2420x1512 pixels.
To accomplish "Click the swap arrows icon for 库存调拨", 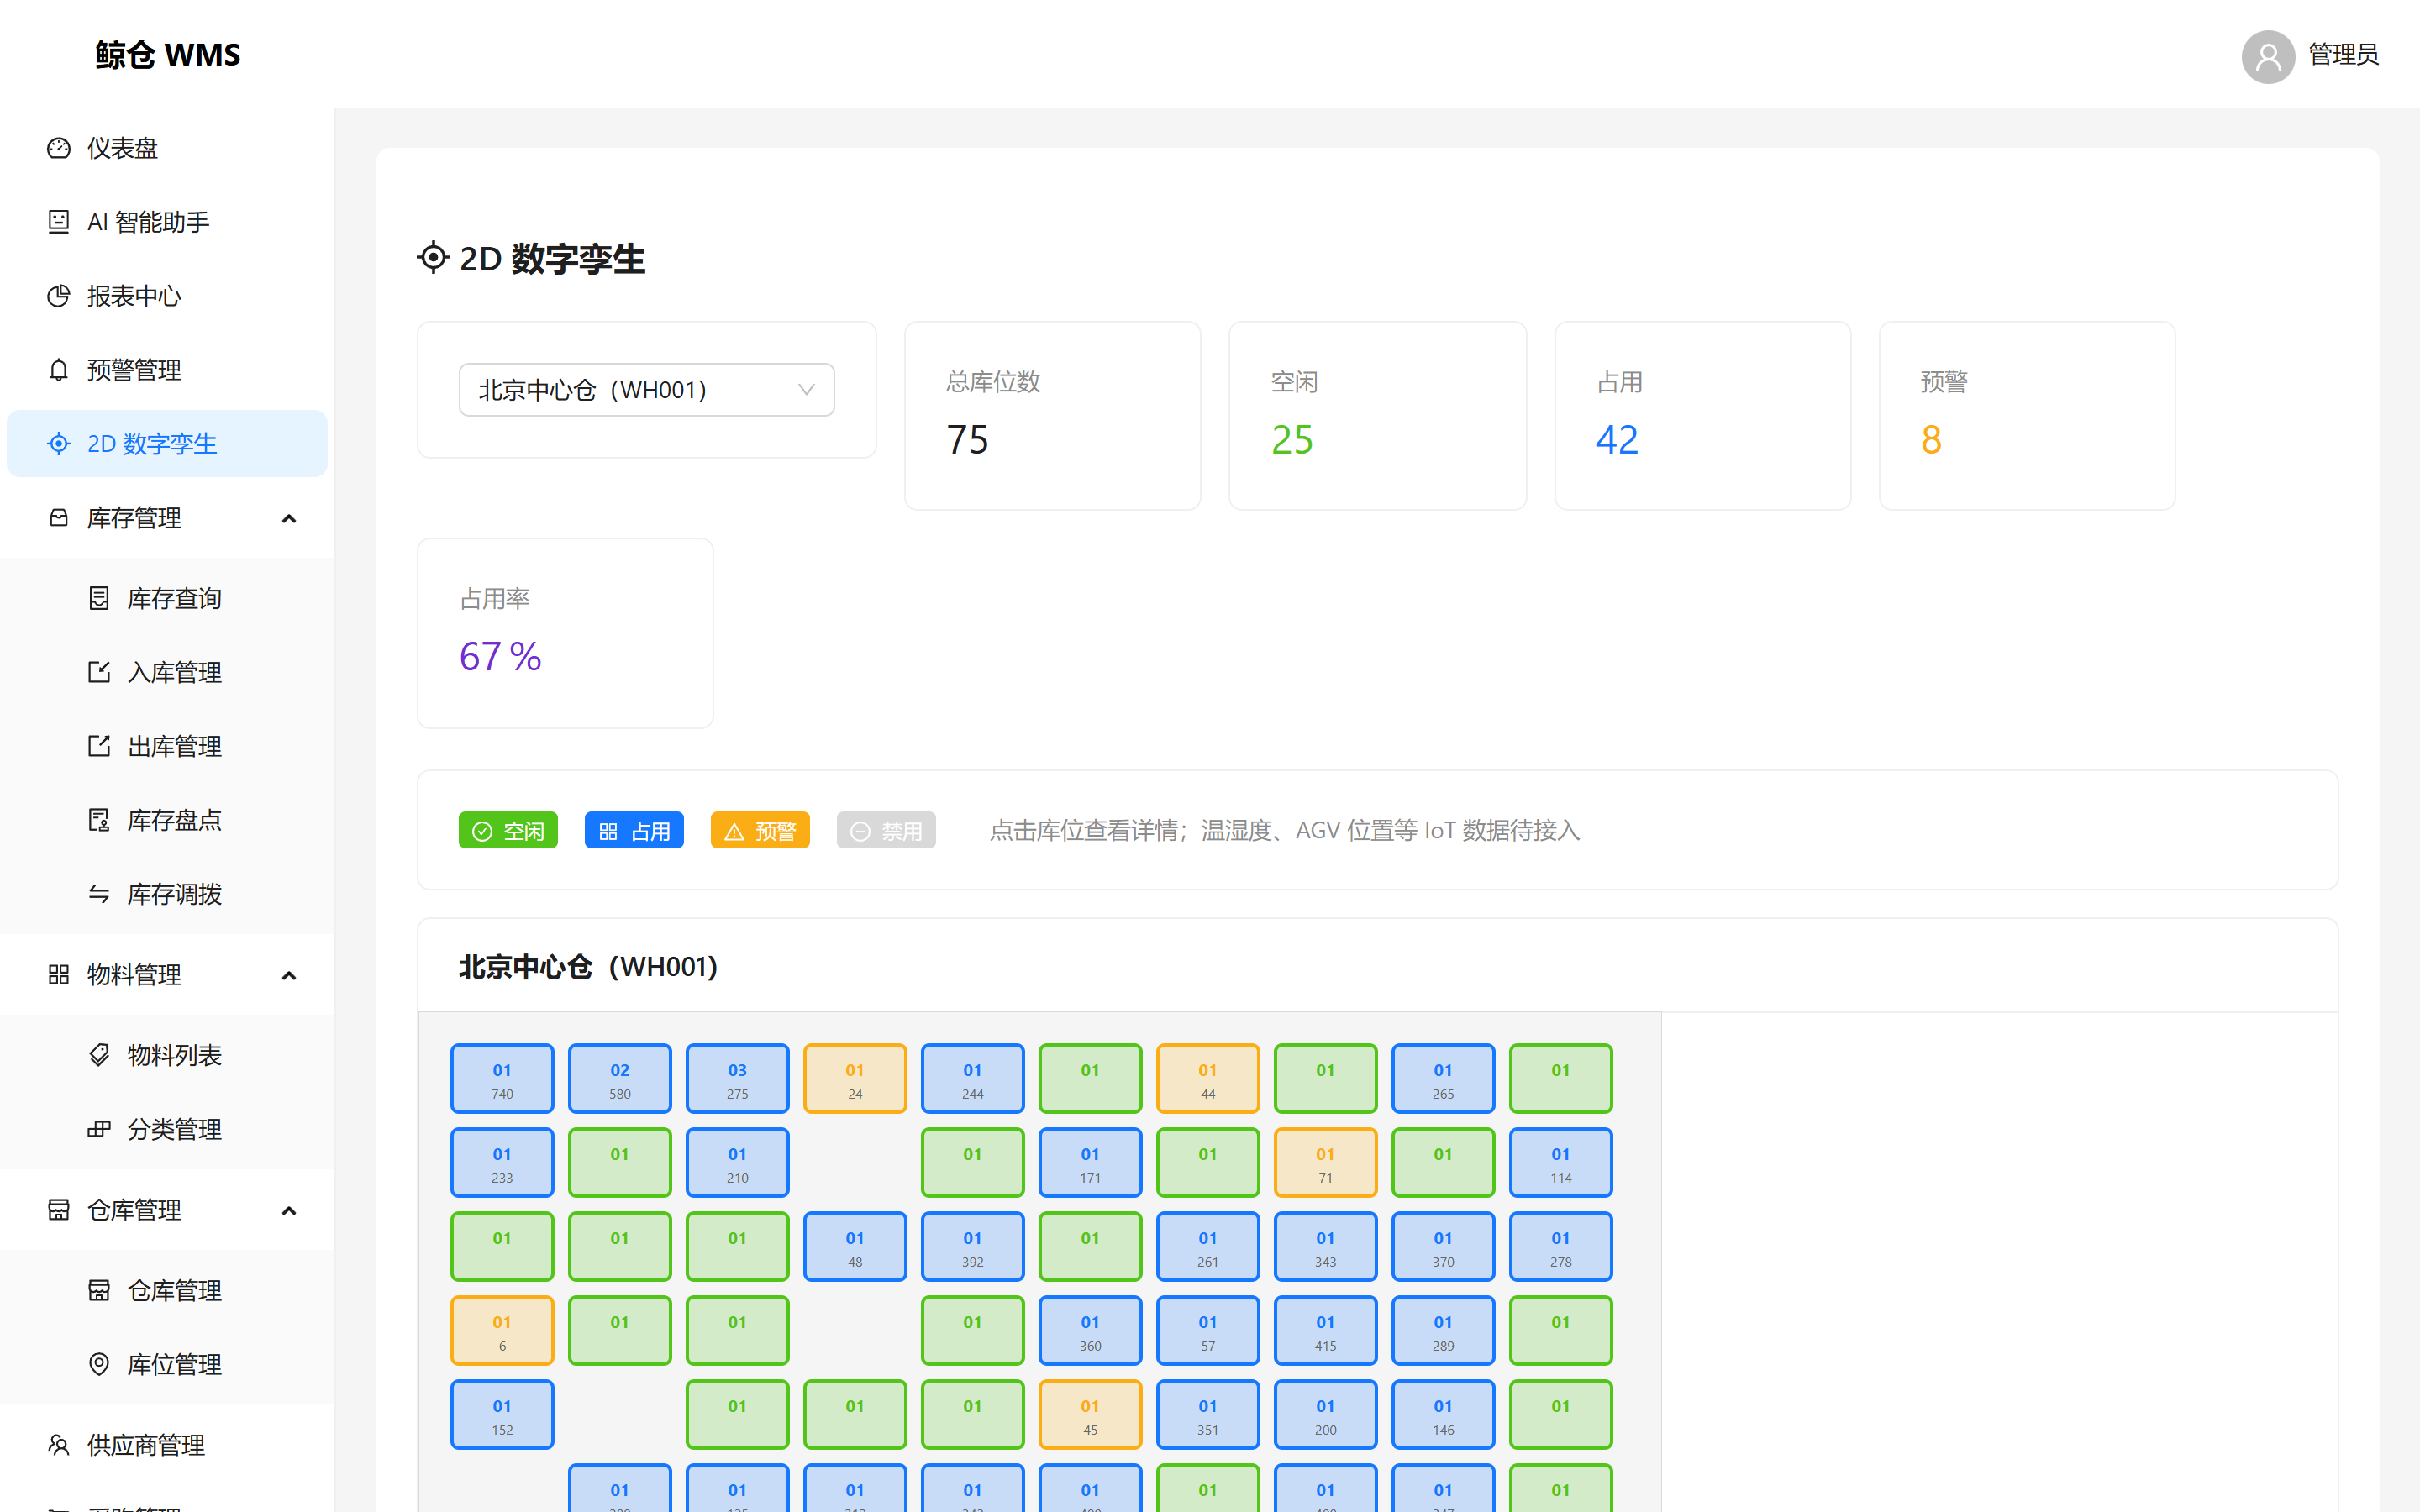I will click(99, 894).
